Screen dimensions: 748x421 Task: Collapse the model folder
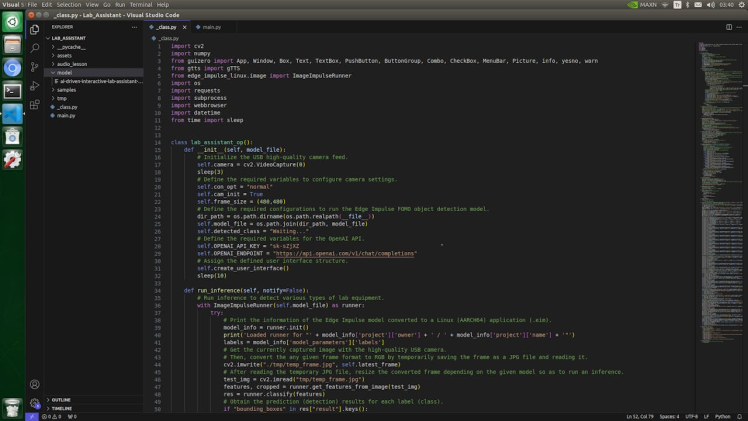click(x=63, y=72)
